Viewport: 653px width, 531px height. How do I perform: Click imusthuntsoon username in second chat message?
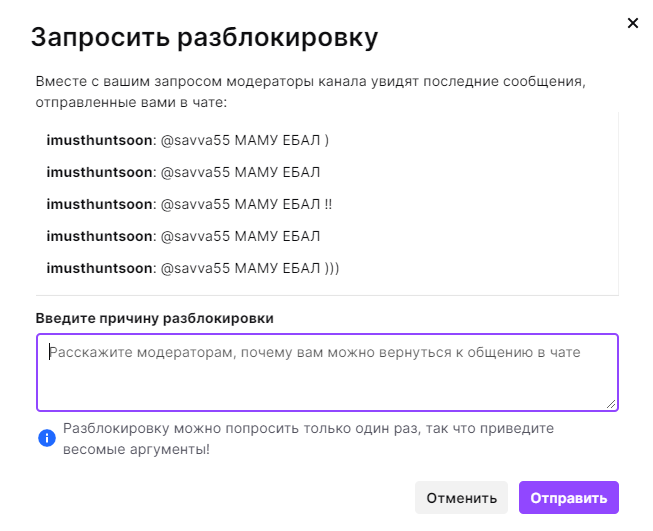(99, 172)
